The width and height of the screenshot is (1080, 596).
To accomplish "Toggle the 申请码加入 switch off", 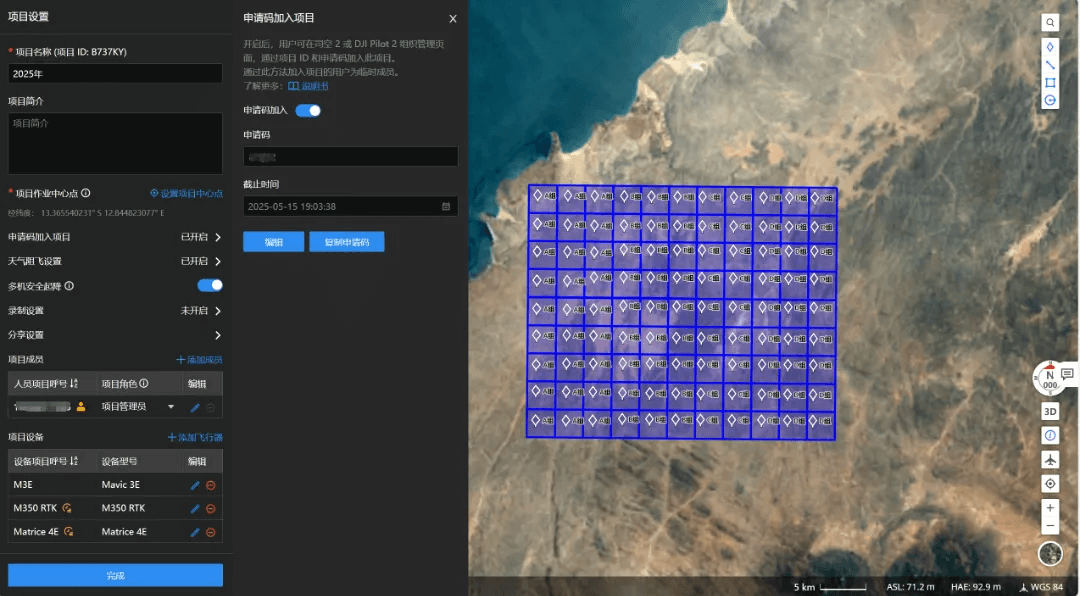I will tap(308, 110).
